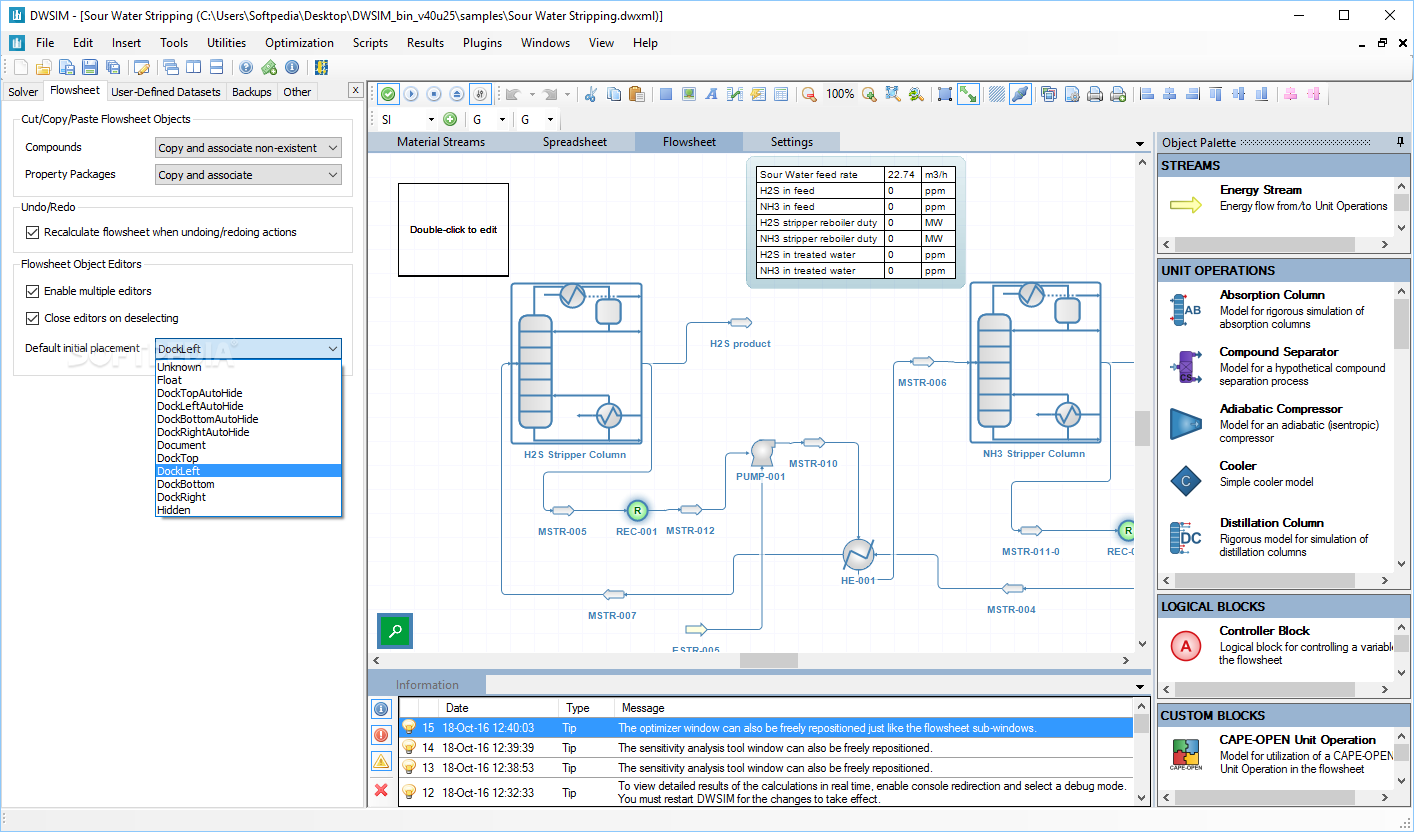Toggle Recalculate flowsheet when undoing/redoing checkbox
This screenshot has height=832, width=1414.
[x=33, y=232]
